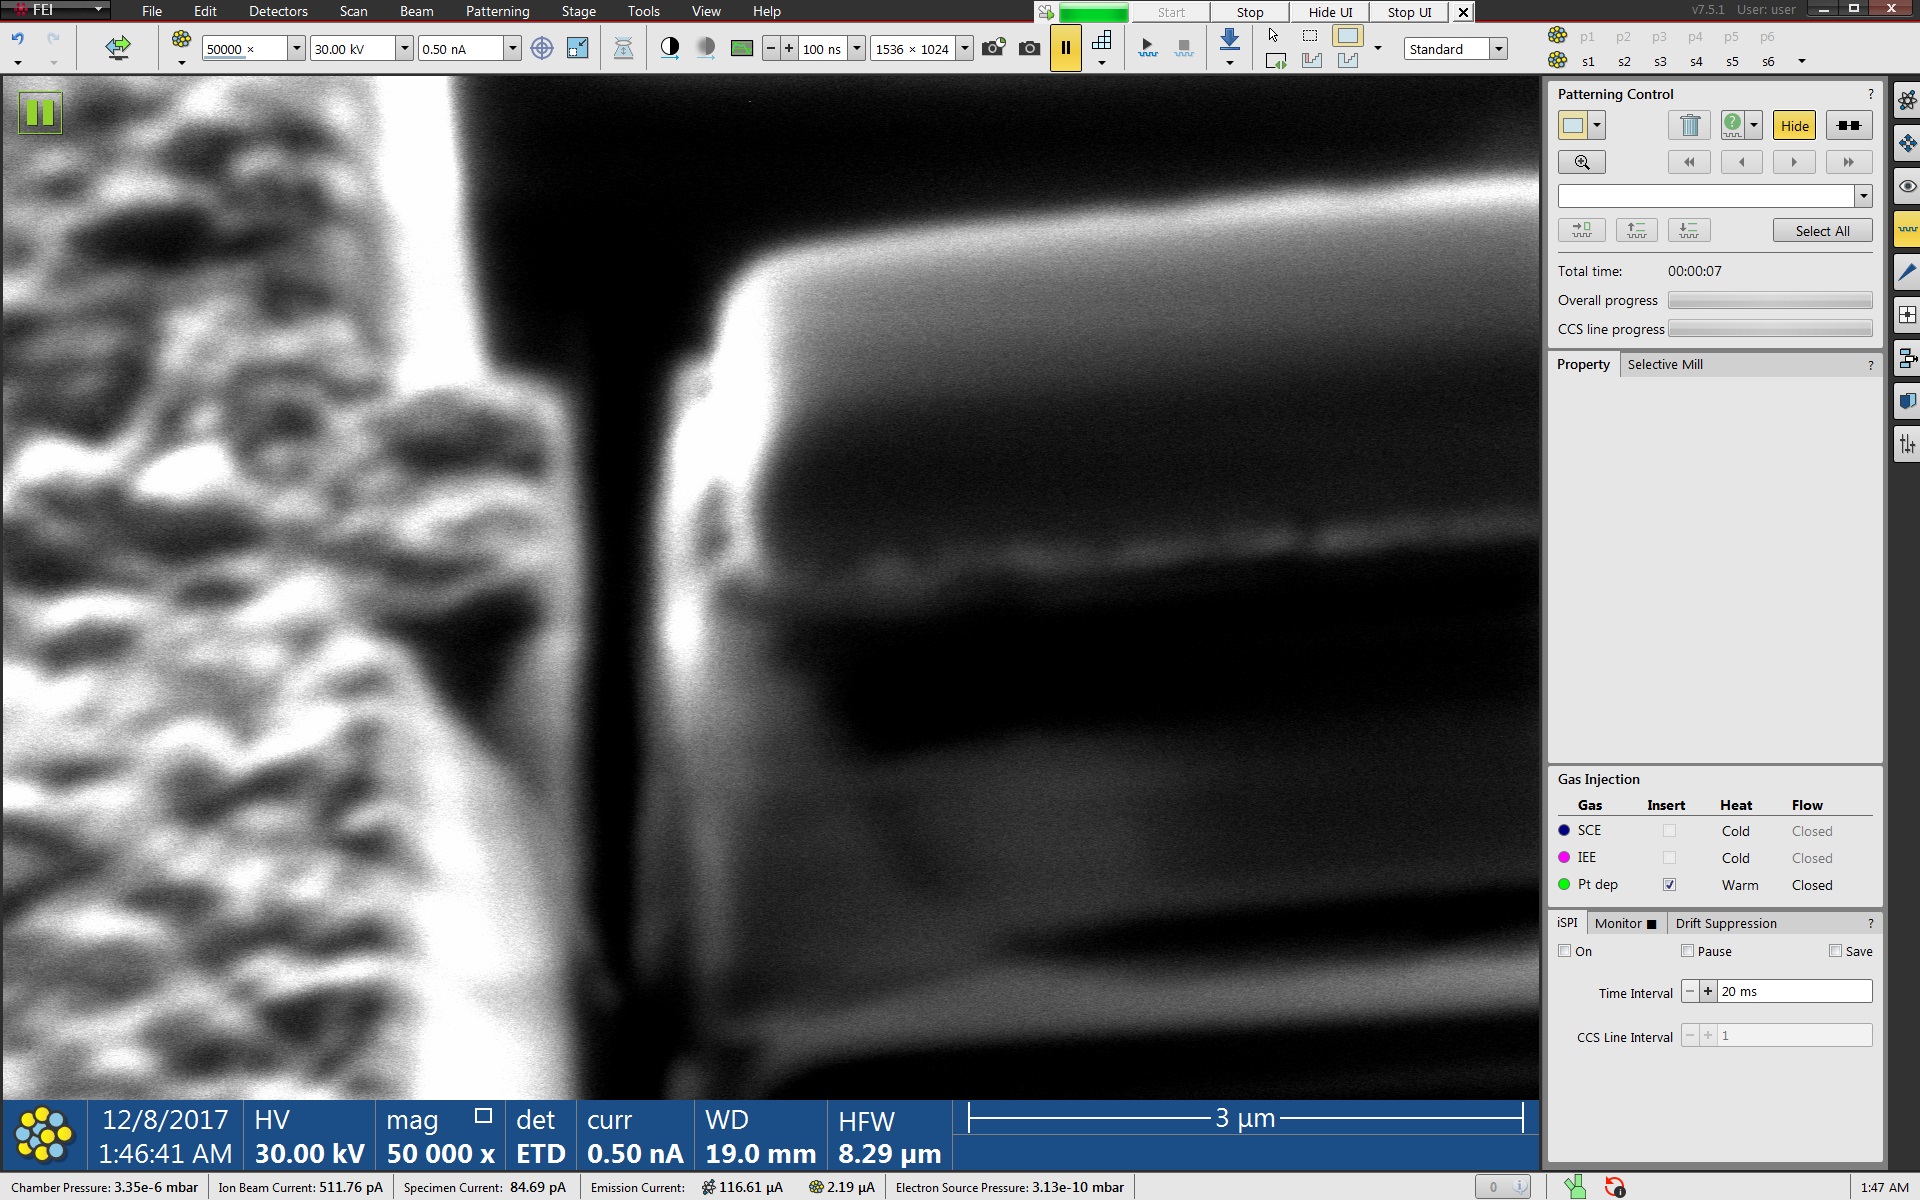Expand the beam current 0.50 nA dropdown

(512, 49)
